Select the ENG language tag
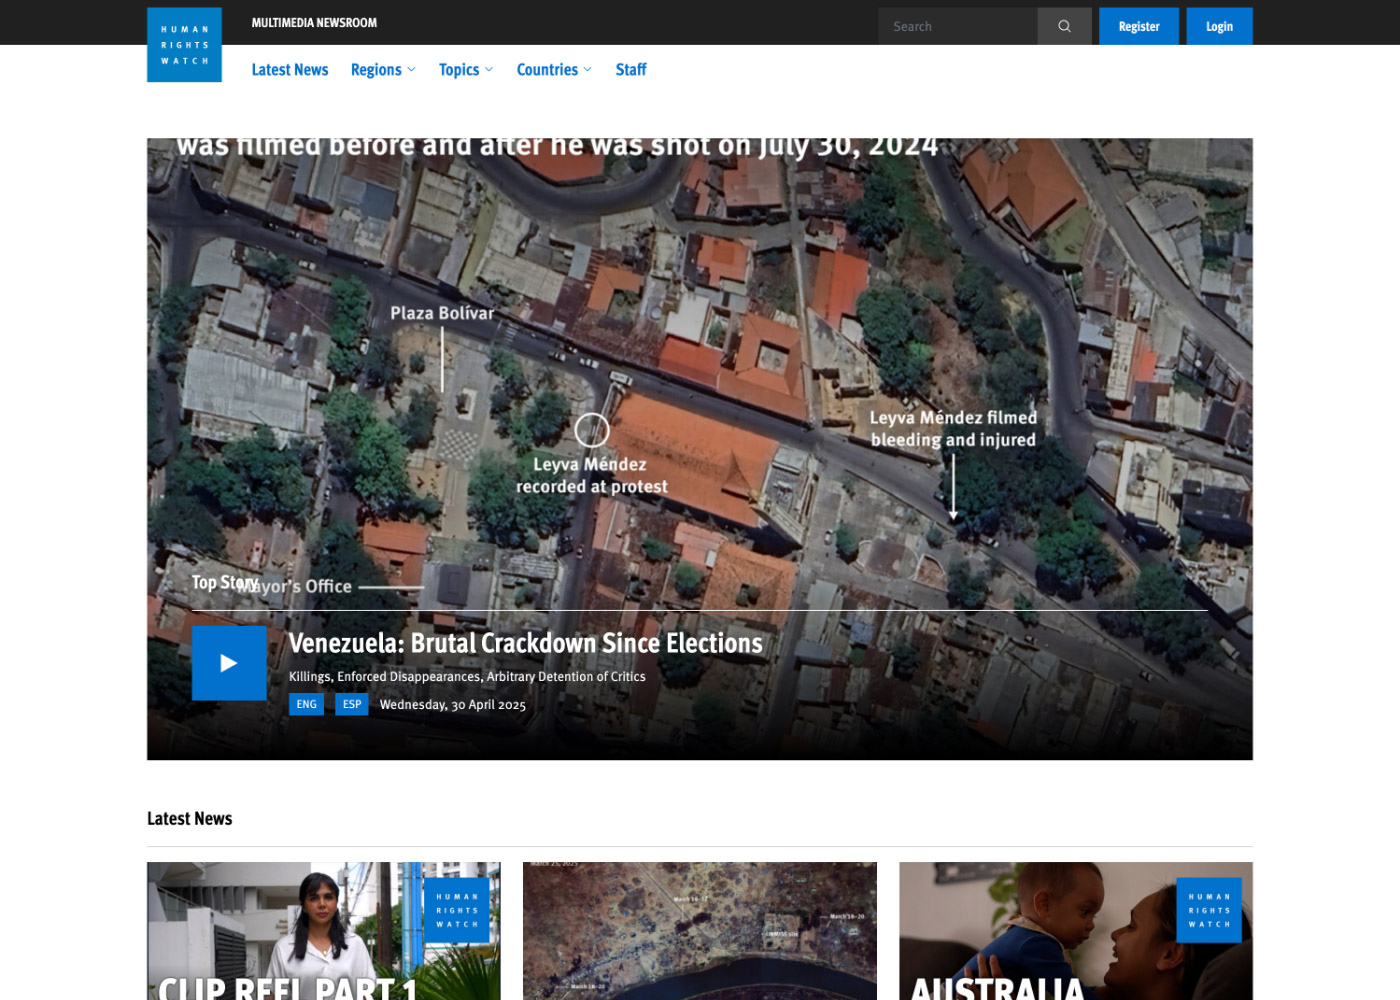1400x1000 pixels. click(306, 705)
